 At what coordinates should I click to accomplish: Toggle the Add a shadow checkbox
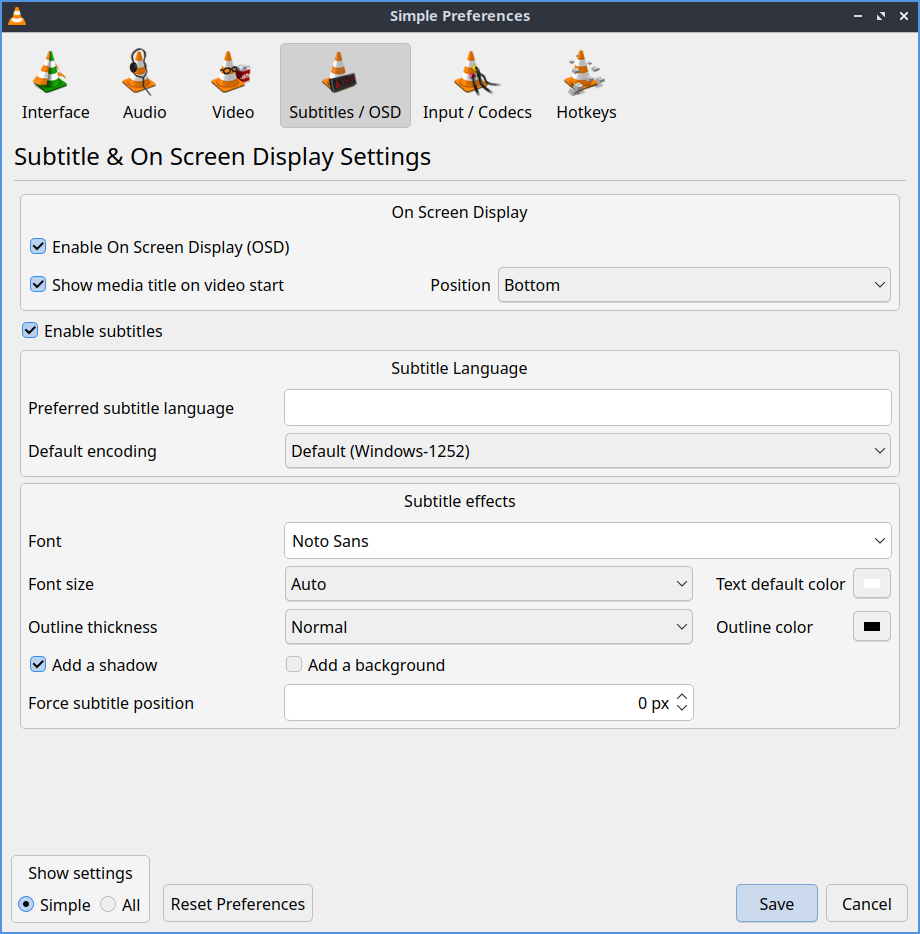pyautogui.click(x=38, y=665)
